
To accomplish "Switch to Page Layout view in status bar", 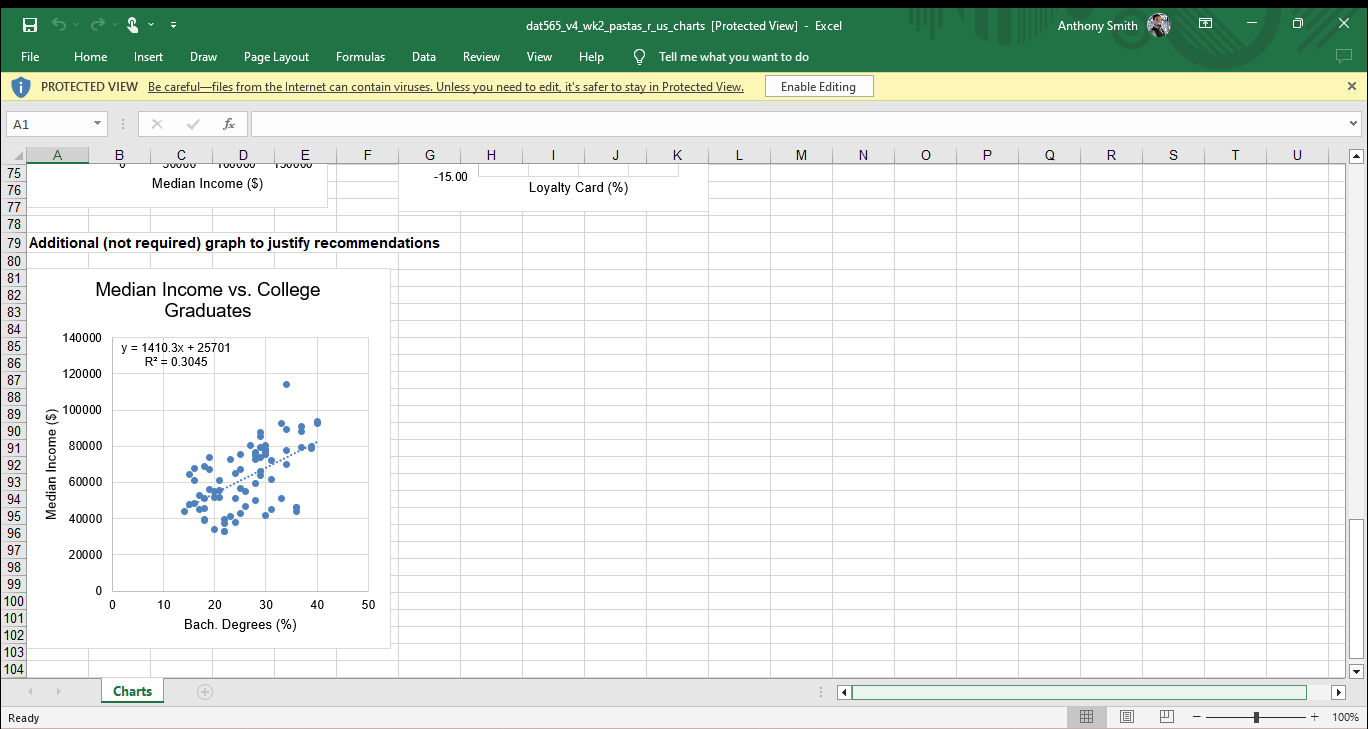I will coord(1127,717).
